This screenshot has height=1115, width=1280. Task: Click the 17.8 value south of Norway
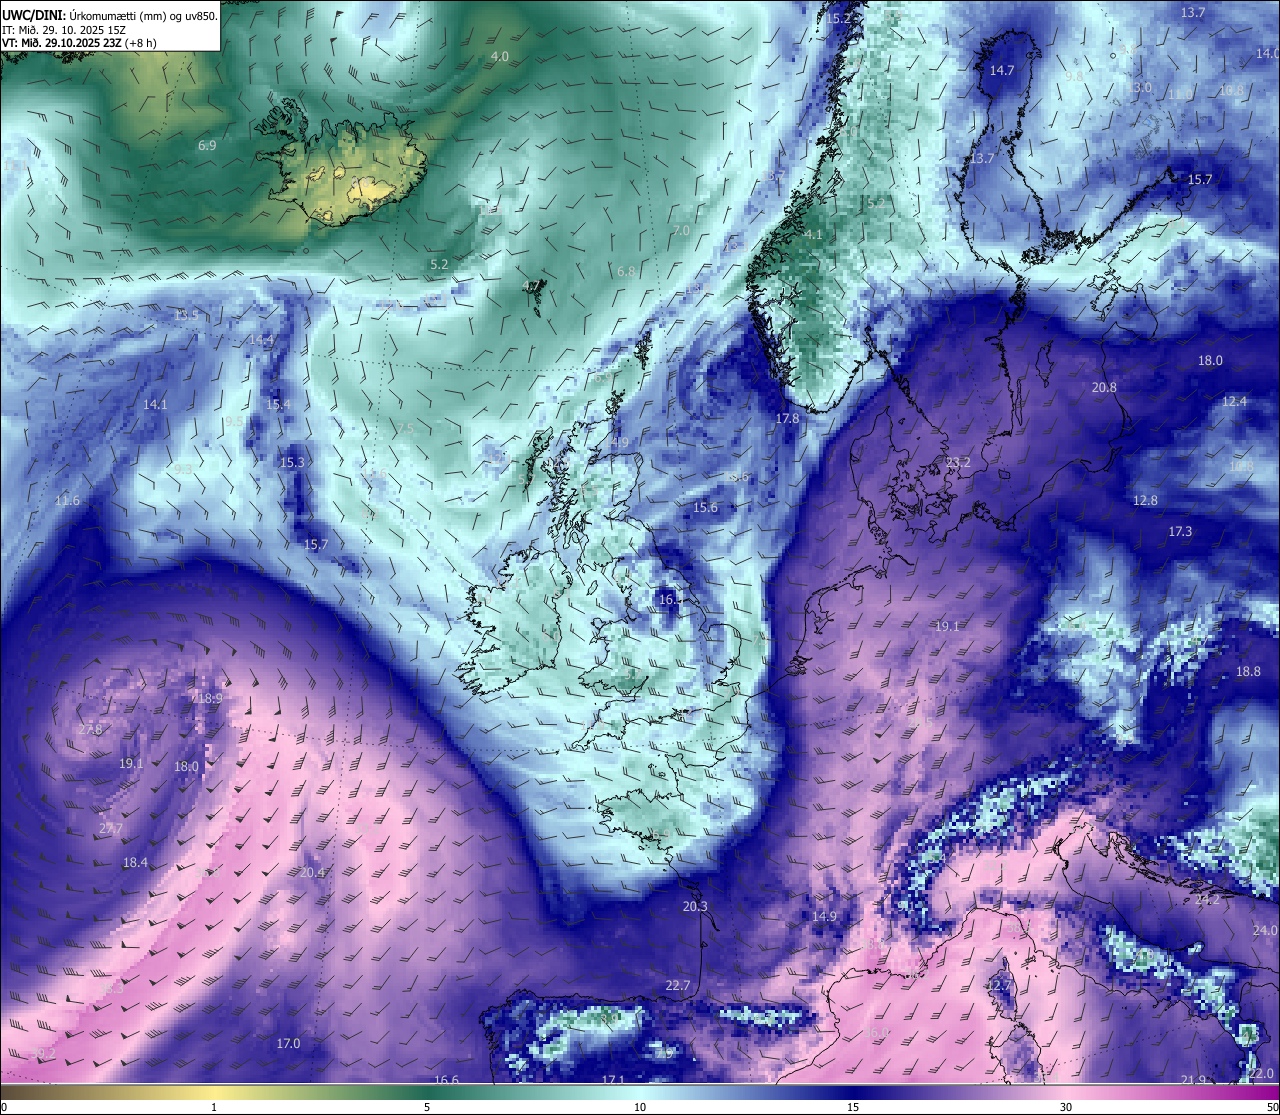click(788, 419)
